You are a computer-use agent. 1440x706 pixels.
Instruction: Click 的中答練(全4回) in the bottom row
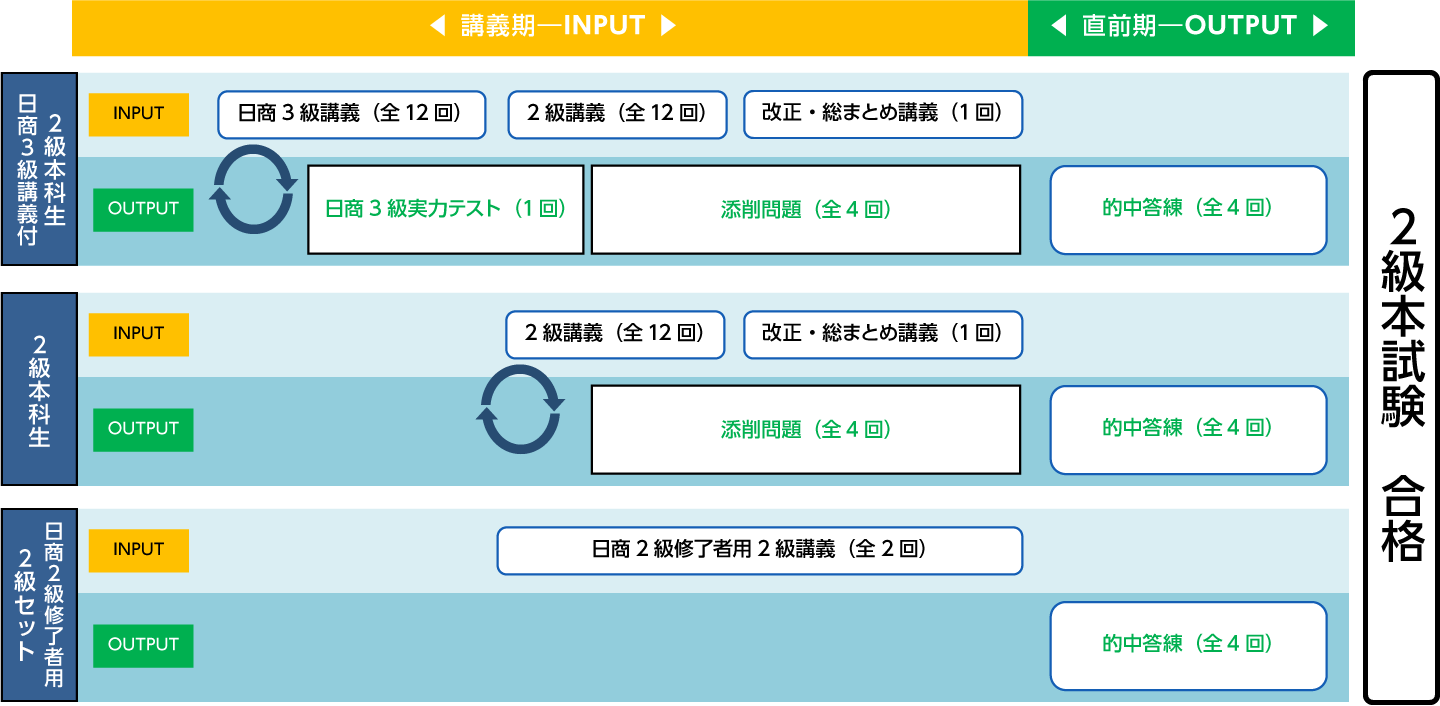(x=1188, y=645)
